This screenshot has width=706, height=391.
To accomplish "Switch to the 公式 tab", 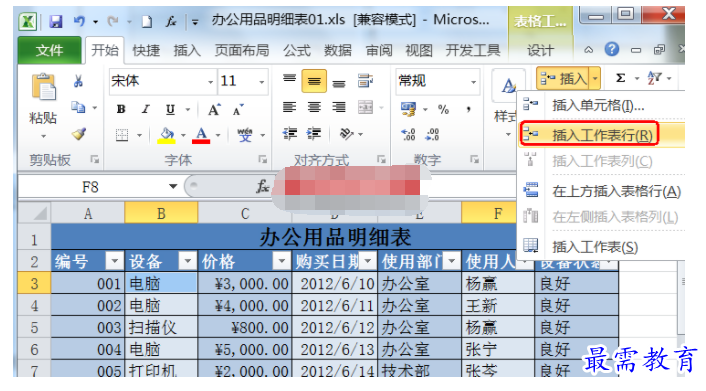I will pos(297,50).
